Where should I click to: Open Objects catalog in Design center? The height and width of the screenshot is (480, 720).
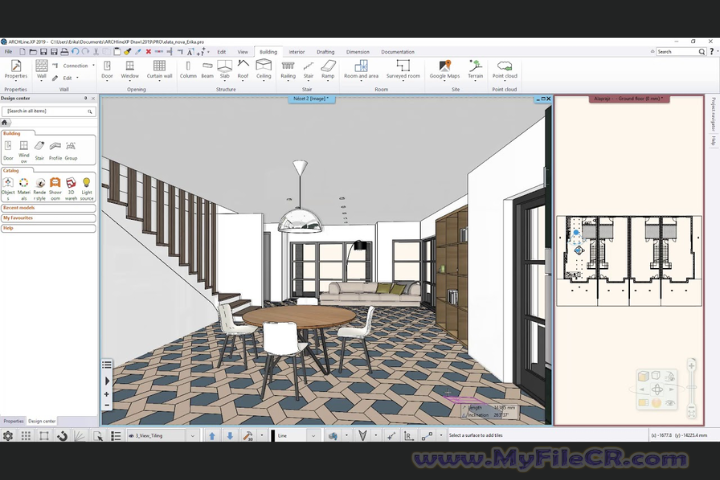[8, 189]
